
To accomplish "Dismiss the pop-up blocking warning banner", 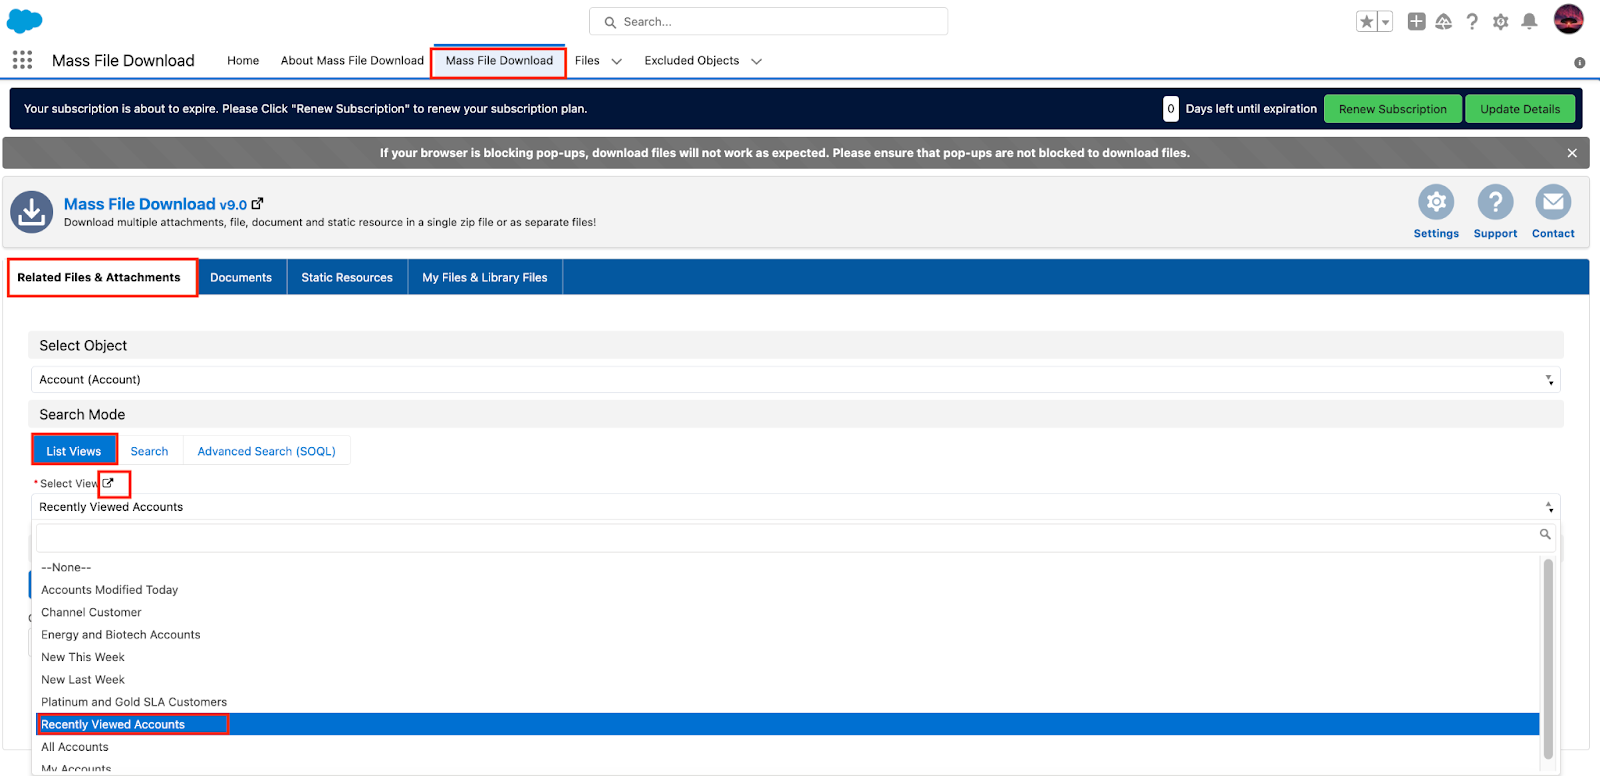I will pyautogui.click(x=1572, y=153).
